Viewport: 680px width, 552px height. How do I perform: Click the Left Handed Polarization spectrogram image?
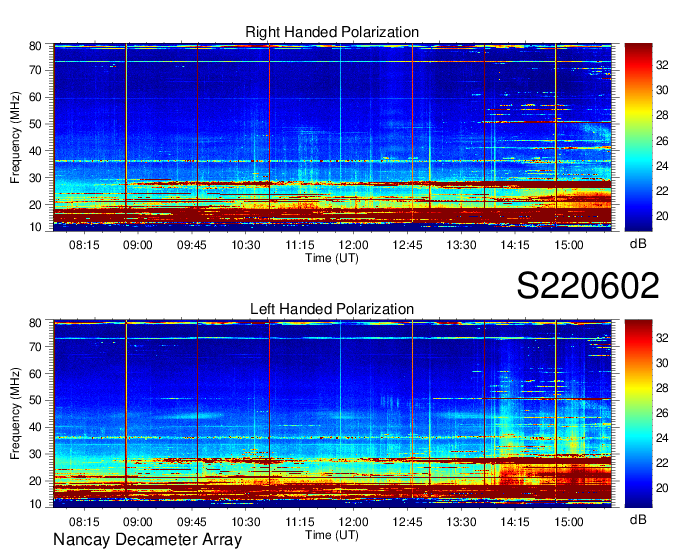point(333,414)
